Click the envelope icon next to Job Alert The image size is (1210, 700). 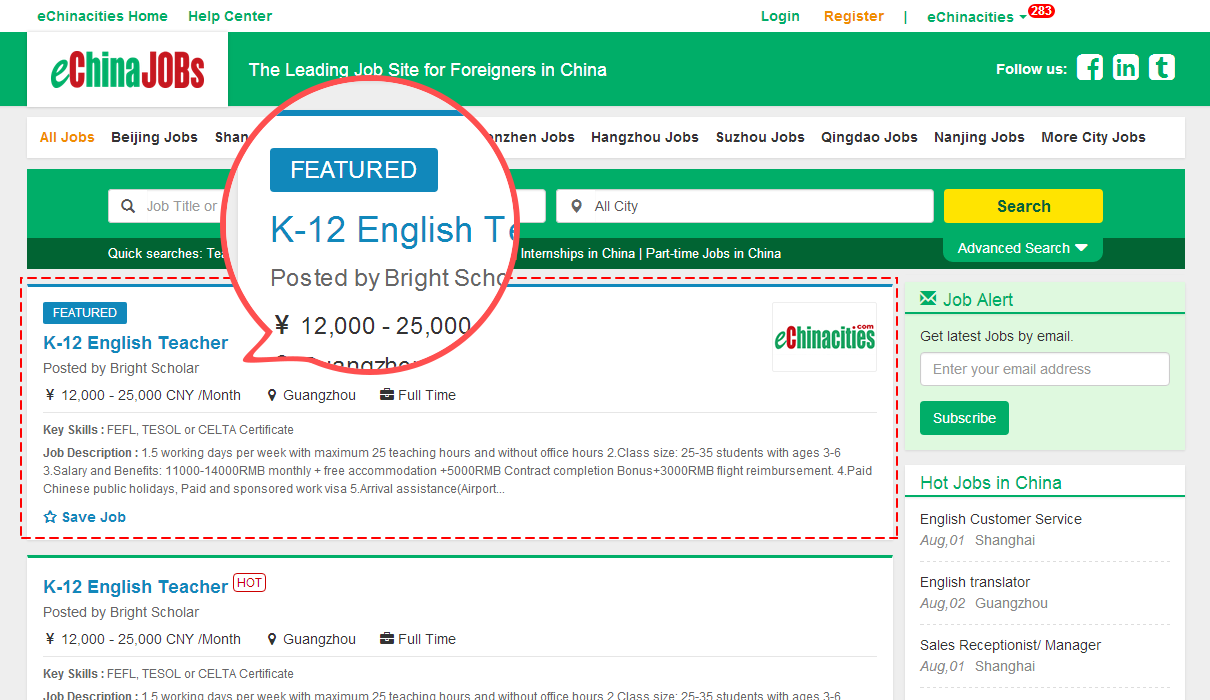click(929, 299)
